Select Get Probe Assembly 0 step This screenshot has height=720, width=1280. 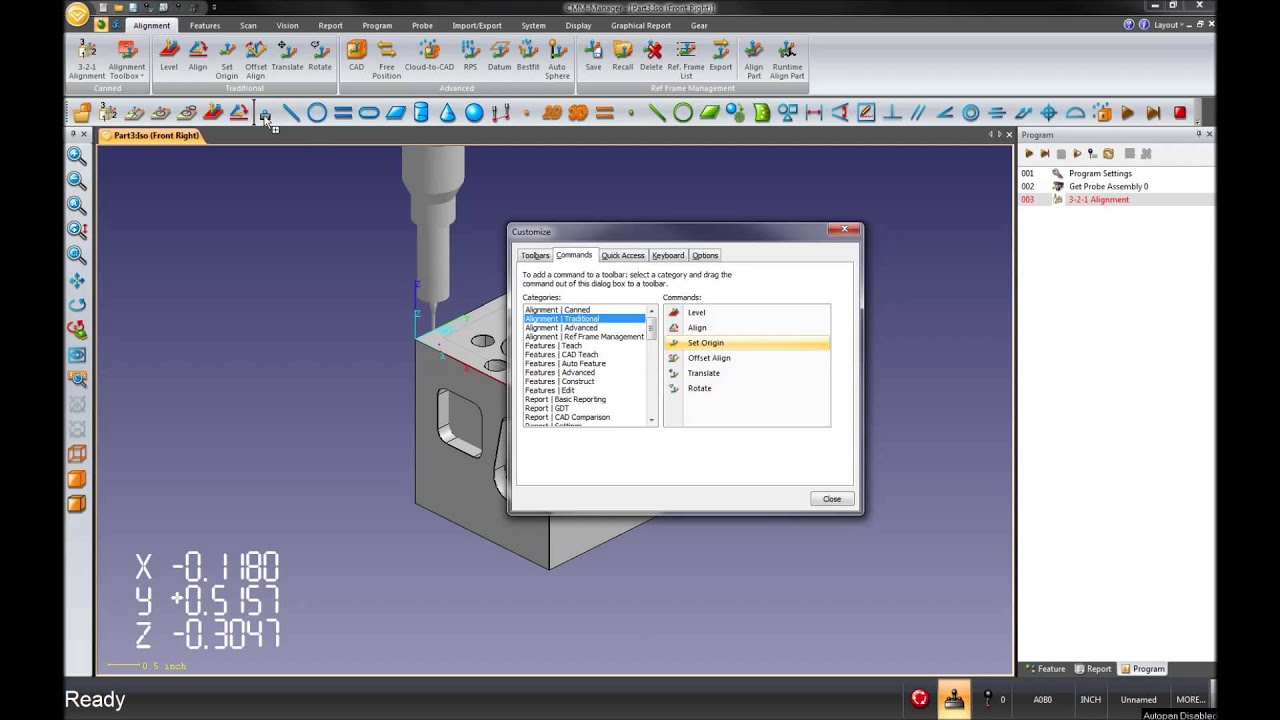coord(1115,186)
